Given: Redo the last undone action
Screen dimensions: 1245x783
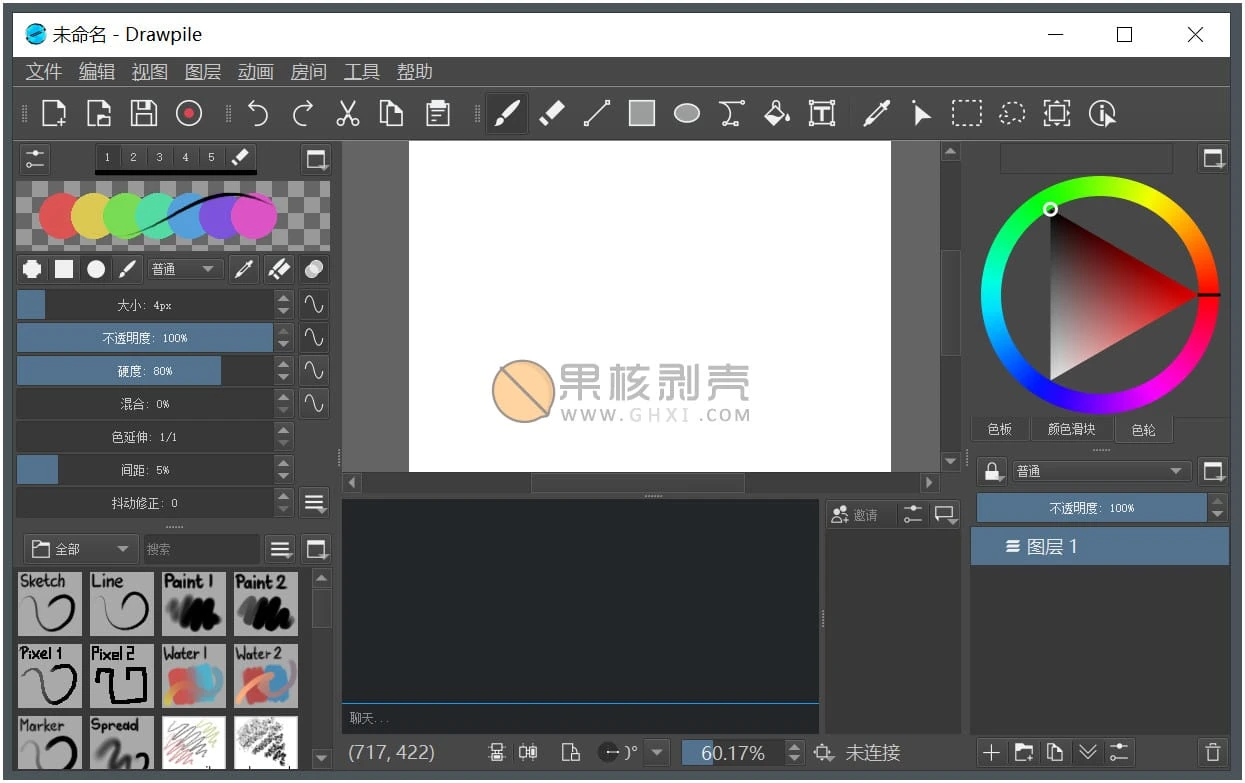Looking at the screenshot, I should click(x=303, y=113).
